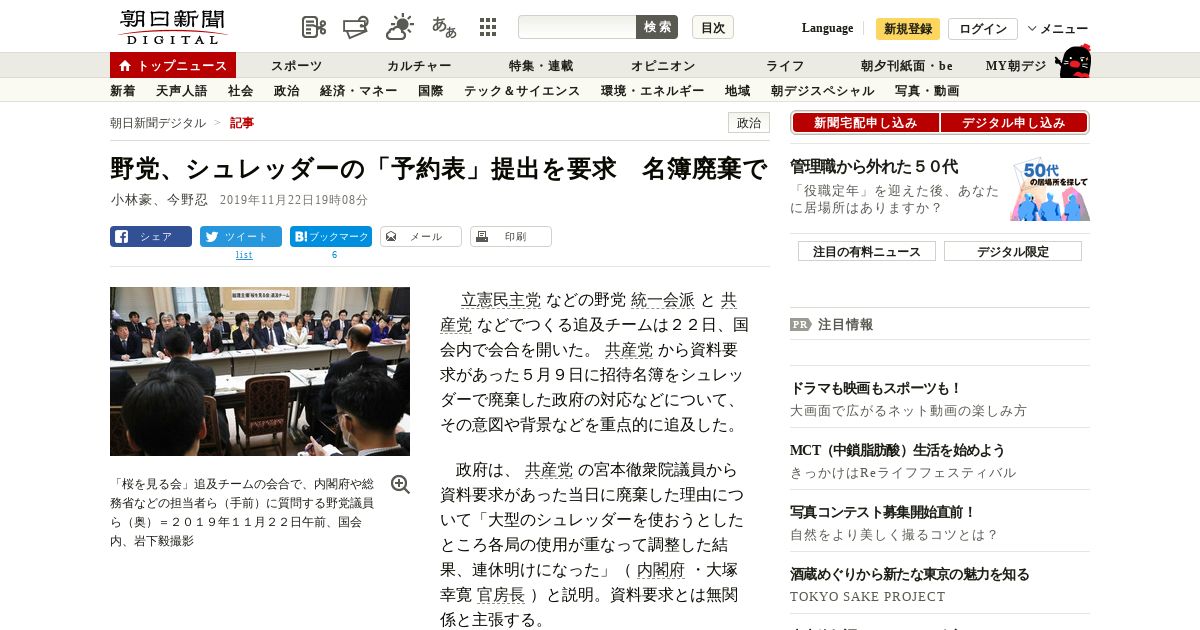
Task: Open the 天声人語 submenu item
Action: 181,91
